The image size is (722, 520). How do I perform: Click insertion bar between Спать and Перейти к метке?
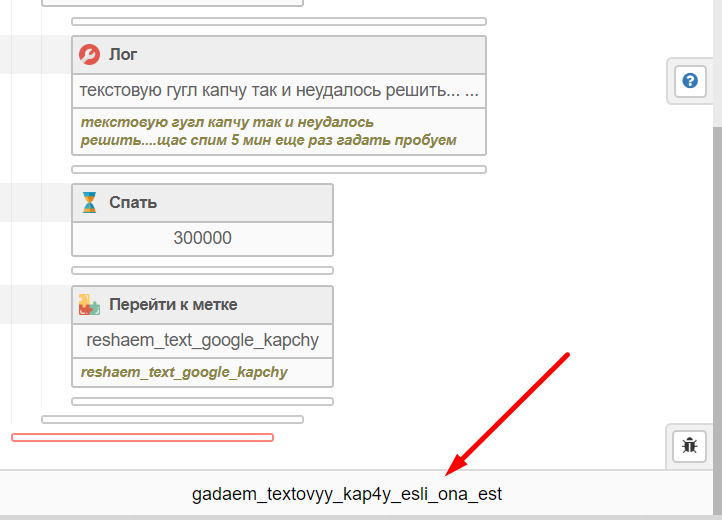click(x=203, y=270)
